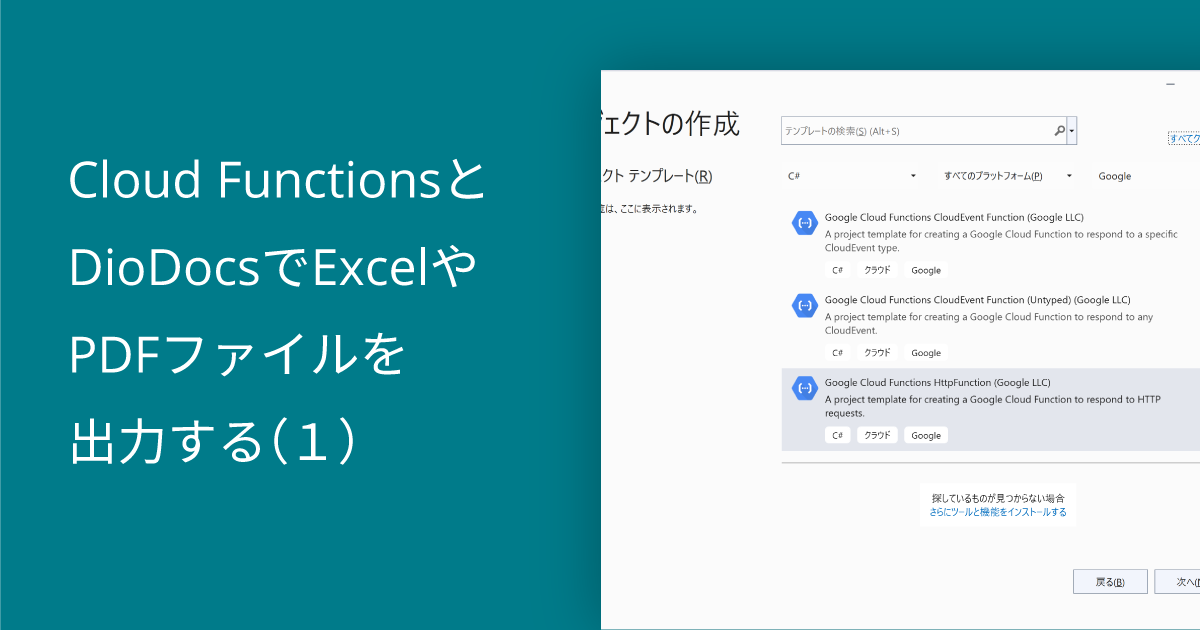The height and width of the screenshot is (630, 1200).
Task: Click the search magnifier icon
Action: point(1059,130)
